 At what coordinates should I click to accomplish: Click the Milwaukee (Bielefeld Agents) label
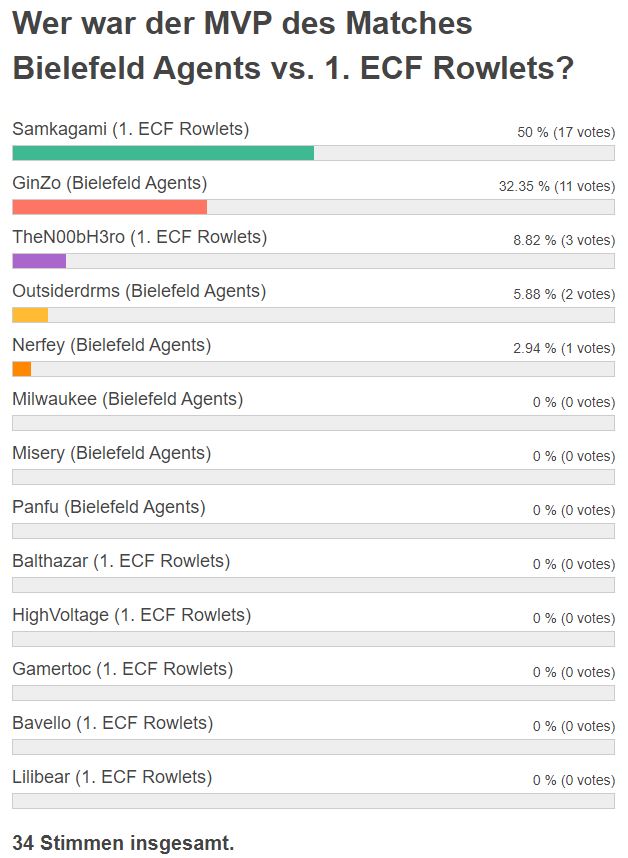click(128, 399)
